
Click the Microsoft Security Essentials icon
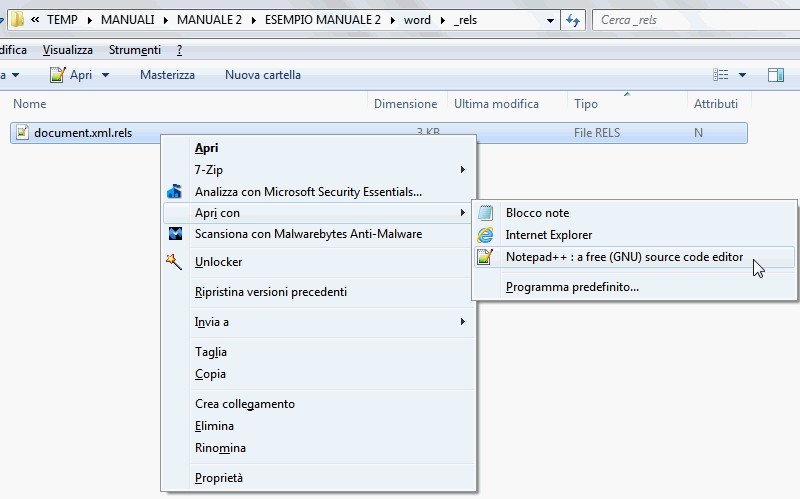coord(175,191)
